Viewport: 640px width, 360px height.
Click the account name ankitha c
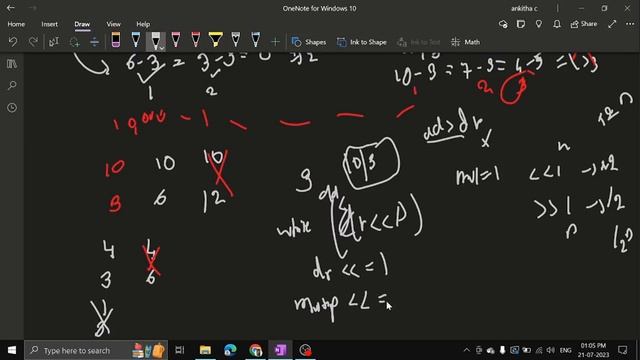(524, 8)
